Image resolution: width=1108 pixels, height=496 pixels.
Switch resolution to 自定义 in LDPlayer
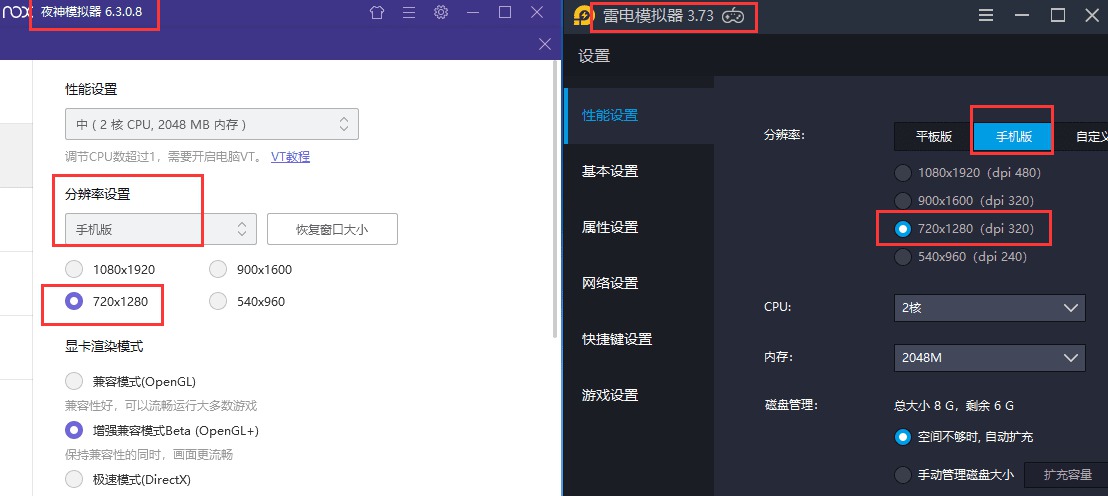coord(1081,137)
